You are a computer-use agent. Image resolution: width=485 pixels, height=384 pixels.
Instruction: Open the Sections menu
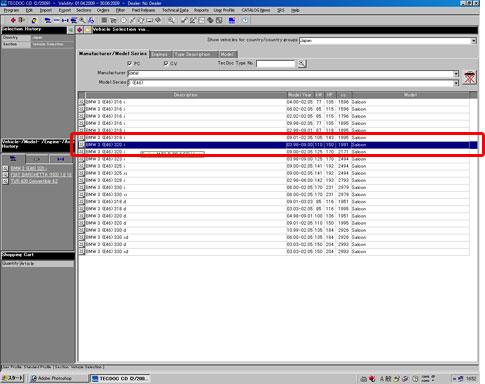click(83, 10)
